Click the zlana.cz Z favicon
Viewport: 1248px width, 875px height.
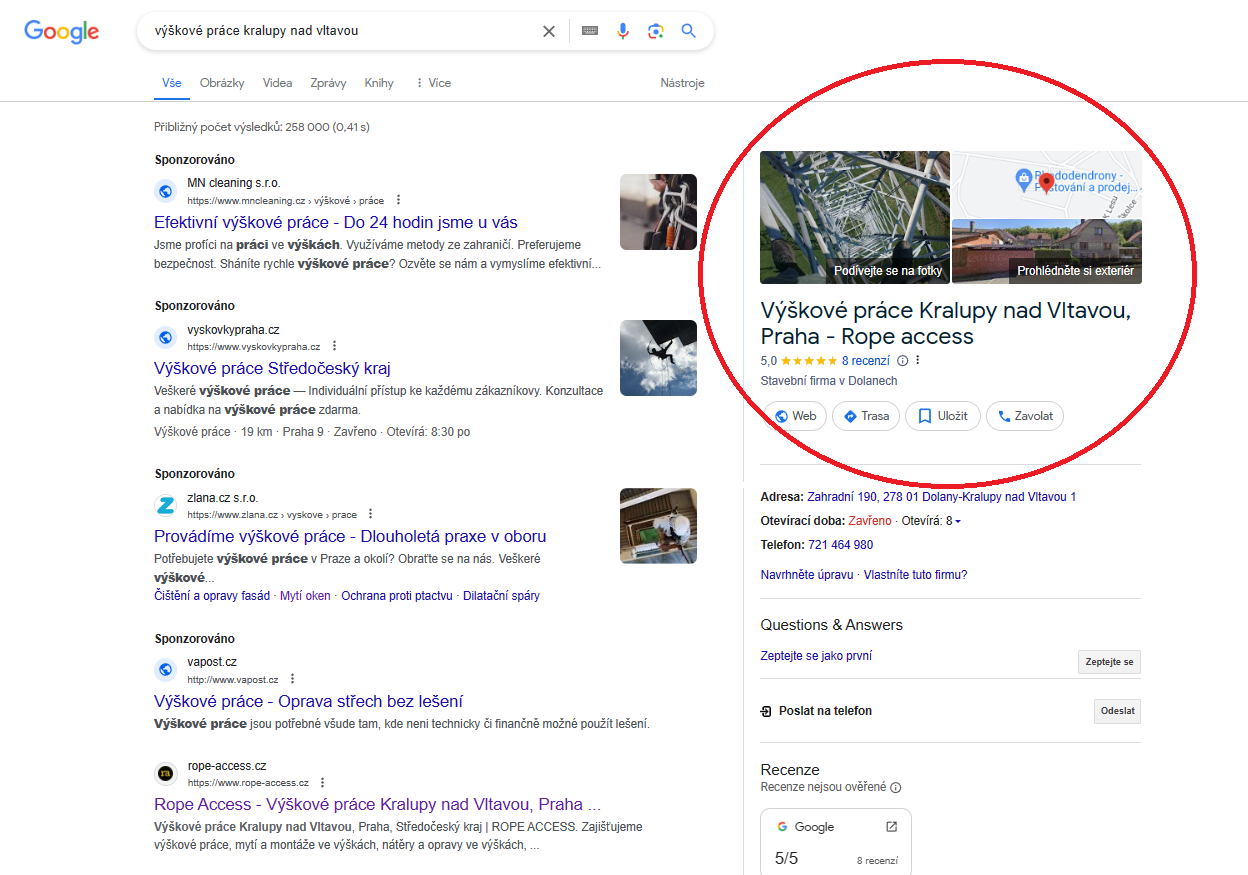[x=166, y=505]
